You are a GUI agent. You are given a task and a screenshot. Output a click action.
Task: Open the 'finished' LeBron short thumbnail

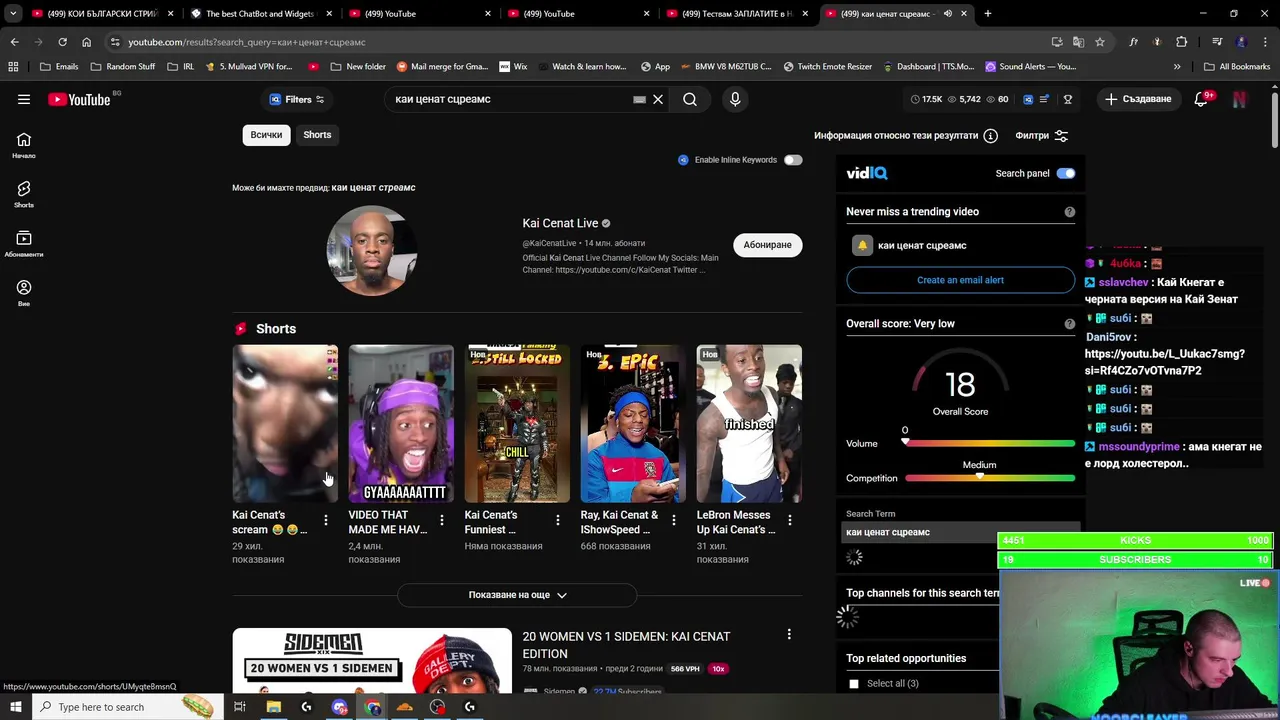click(749, 424)
